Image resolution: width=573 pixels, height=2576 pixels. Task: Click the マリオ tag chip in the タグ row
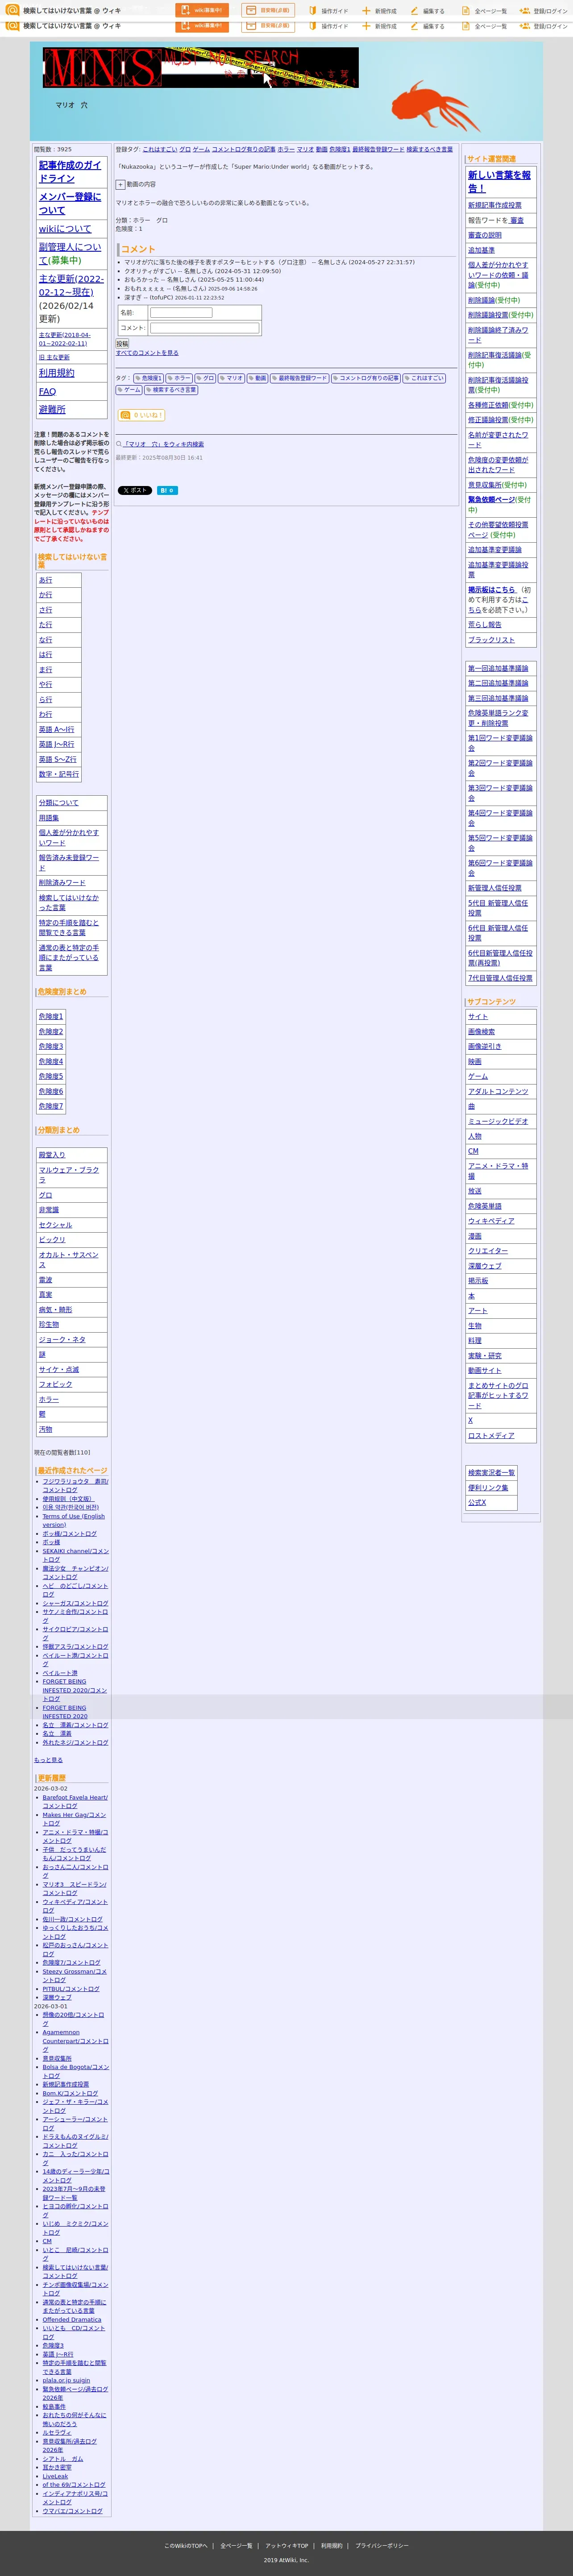(232, 378)
